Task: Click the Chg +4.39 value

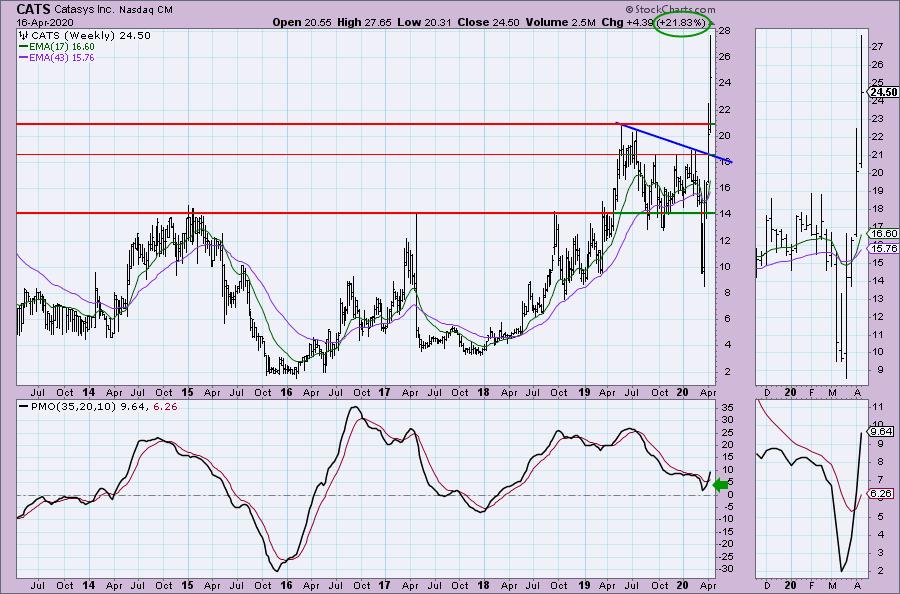Action: pyautogui.click(x=627, y=22)
